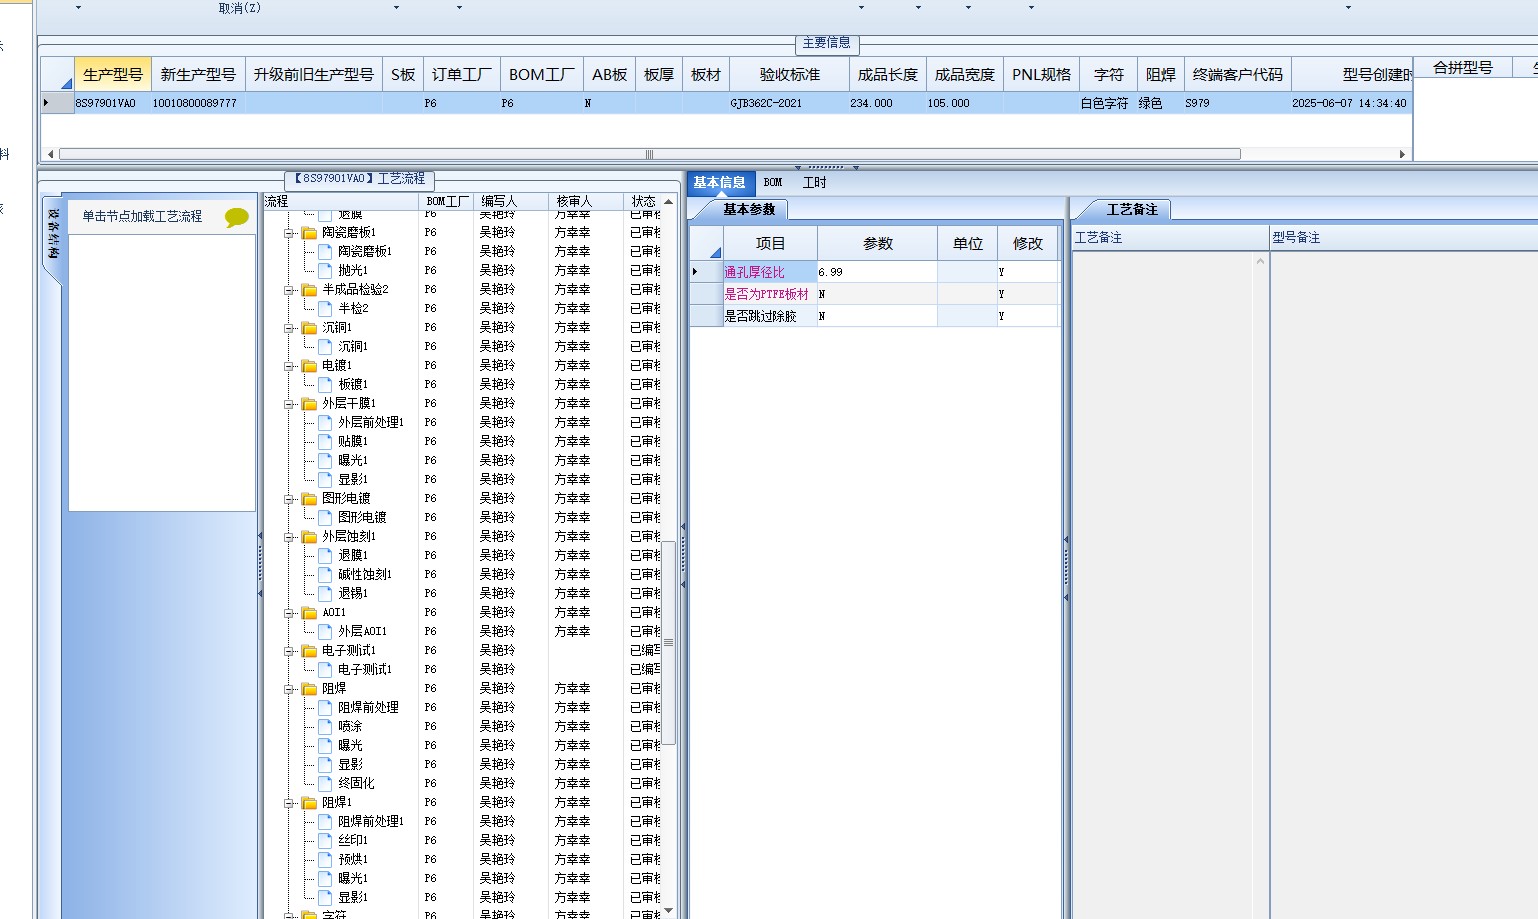Switch to the 基本信息 tab
The height and width of the screenshot is (919, 1538).
point(720,182)
